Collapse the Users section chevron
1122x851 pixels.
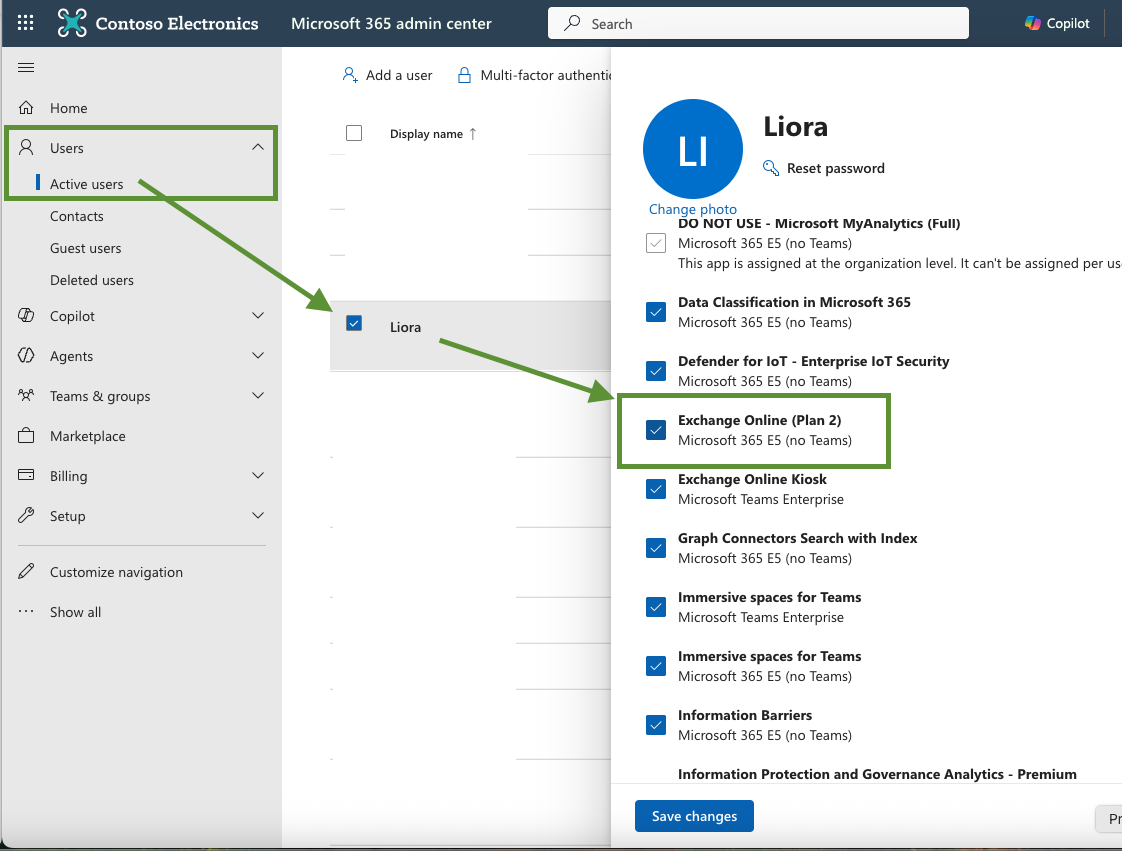tap(258, 147)
